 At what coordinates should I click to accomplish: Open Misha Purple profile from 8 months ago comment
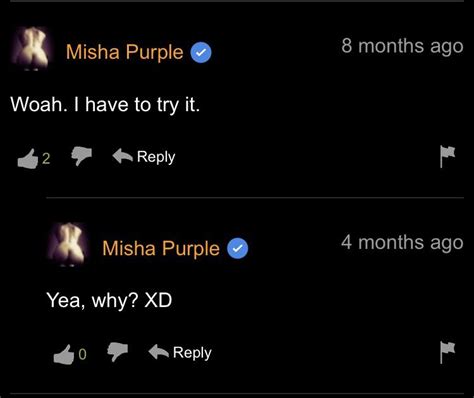pyautogui.click(x=125, y=52)
